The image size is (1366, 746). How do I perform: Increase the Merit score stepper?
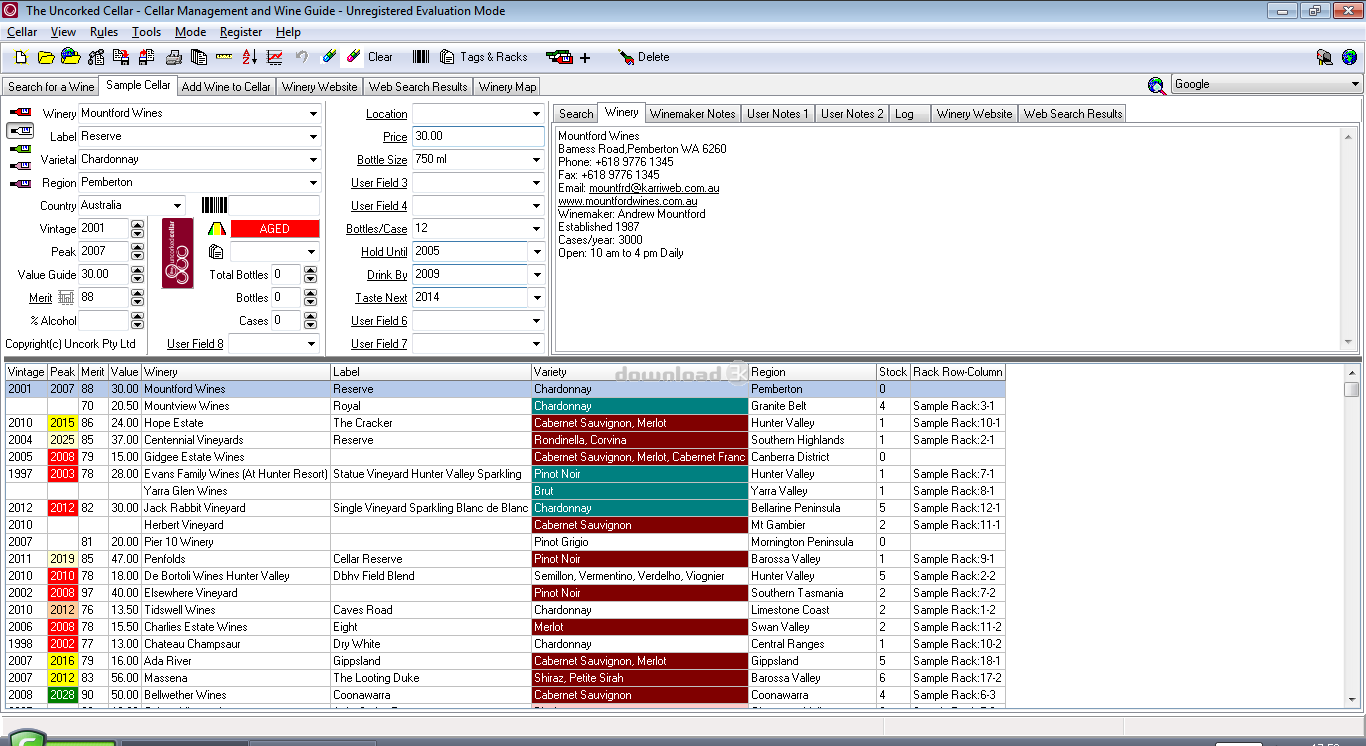click(x=137, y=293)
